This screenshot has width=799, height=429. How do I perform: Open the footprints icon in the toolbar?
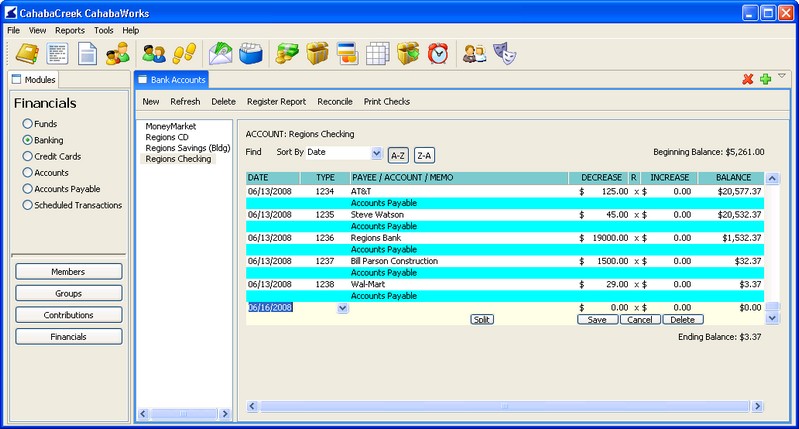(x=183, y=53)
